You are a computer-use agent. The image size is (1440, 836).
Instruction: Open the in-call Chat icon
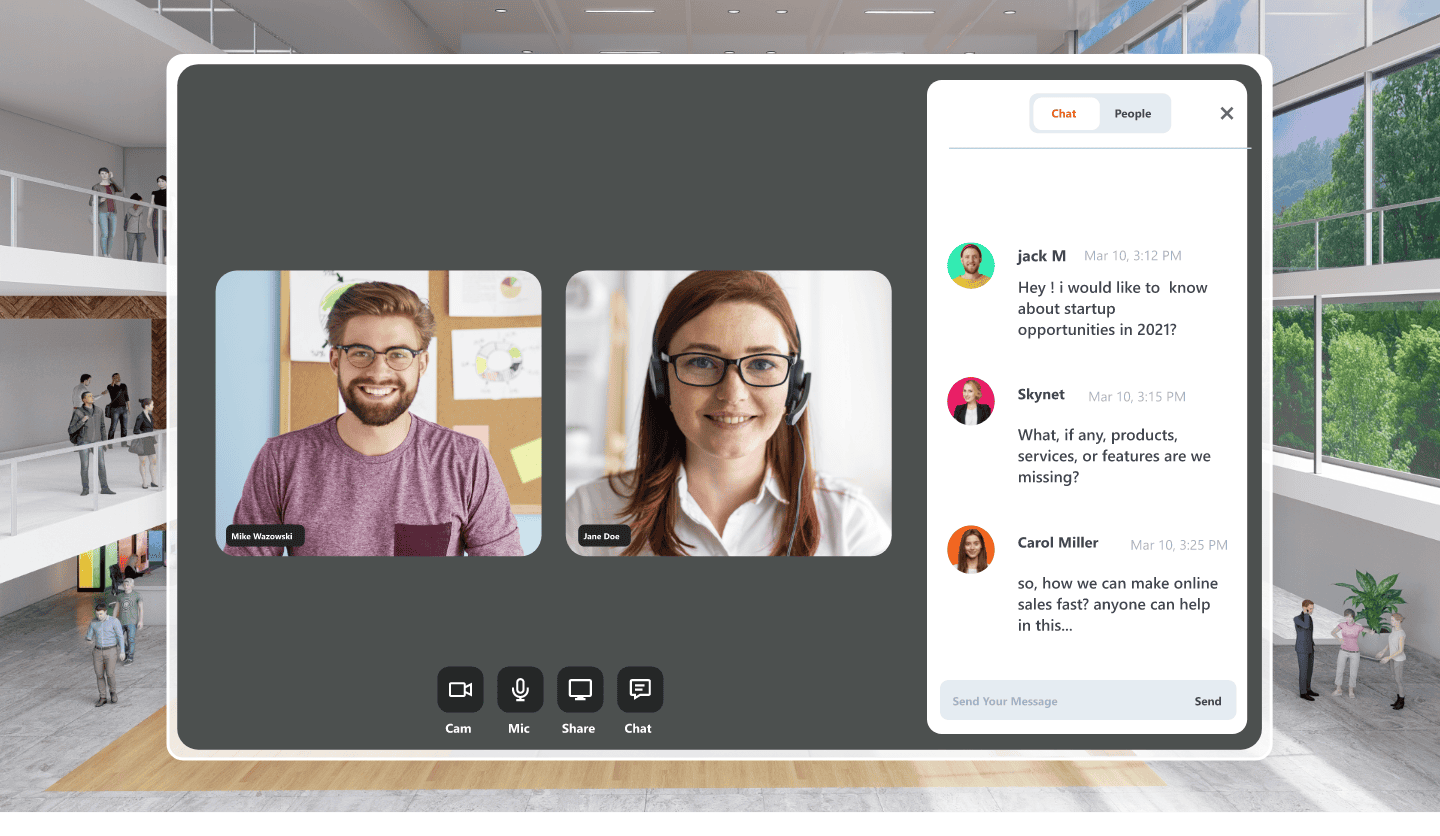coord(638,689)
